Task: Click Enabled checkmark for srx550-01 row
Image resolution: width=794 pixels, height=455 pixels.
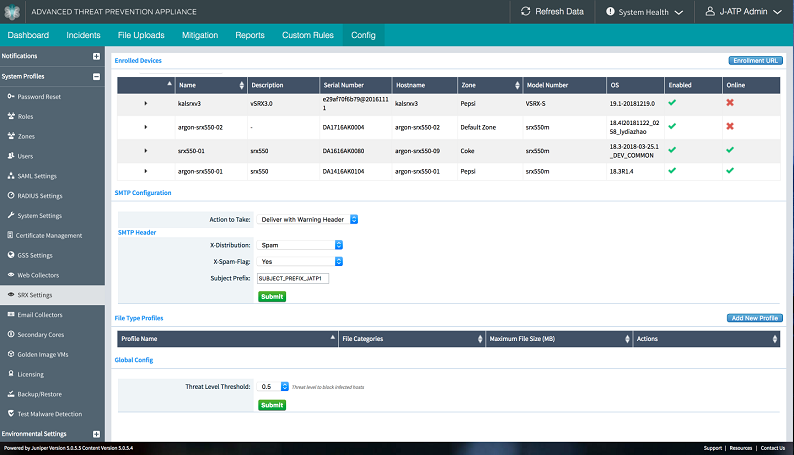Action: click(x=672, y=151)
